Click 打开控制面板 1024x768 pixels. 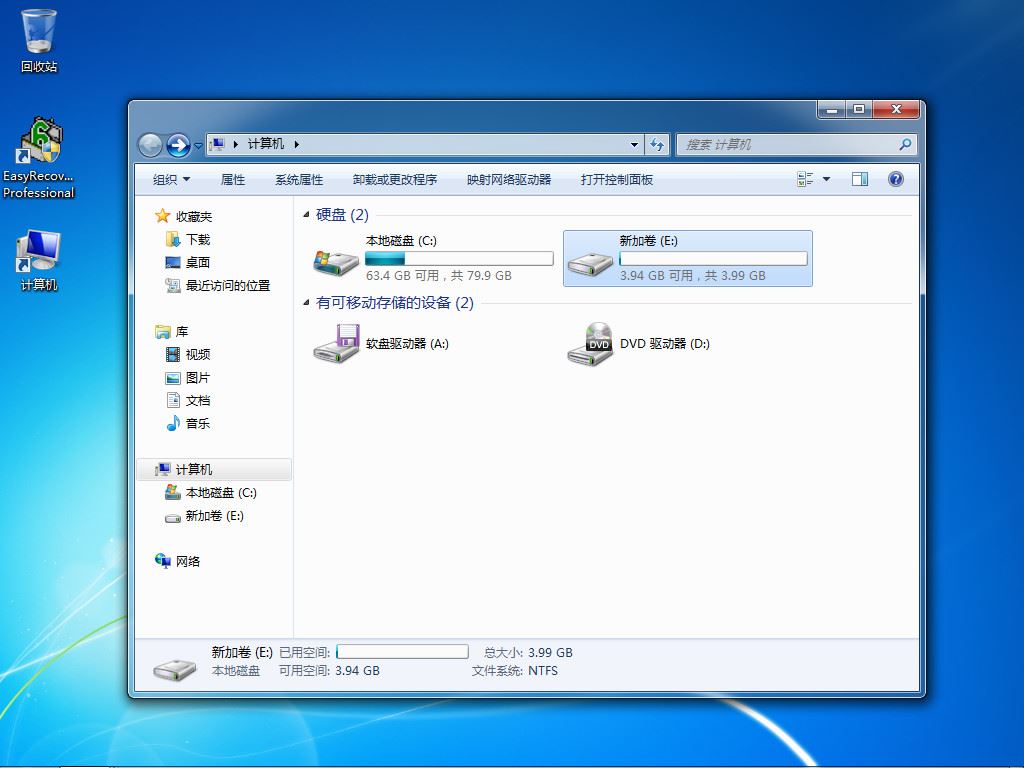tap(616, 180)
